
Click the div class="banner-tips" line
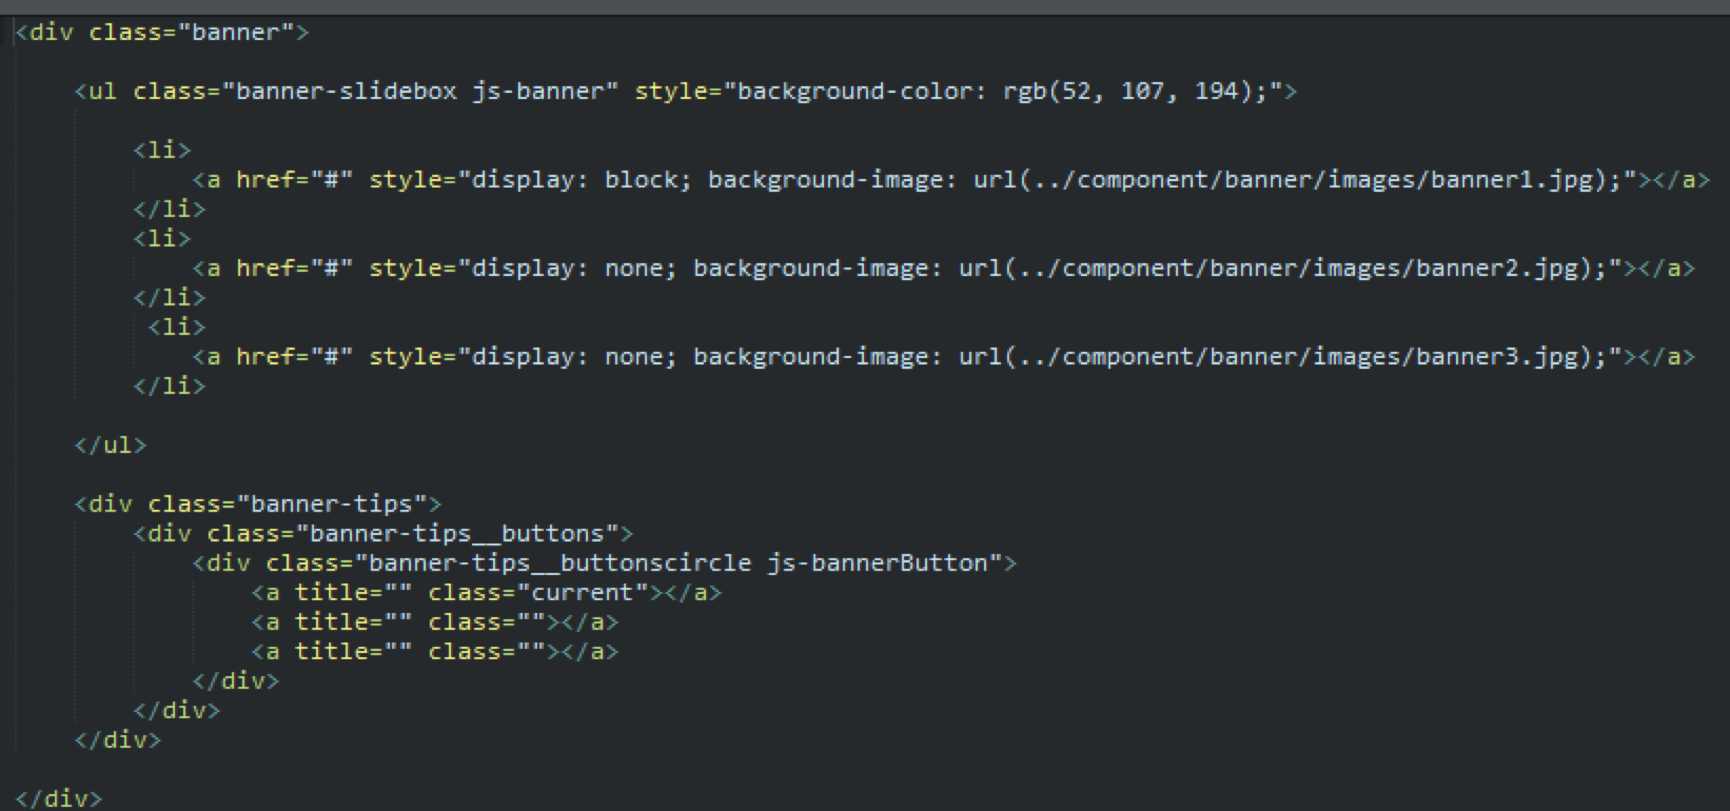click(258, 504)
